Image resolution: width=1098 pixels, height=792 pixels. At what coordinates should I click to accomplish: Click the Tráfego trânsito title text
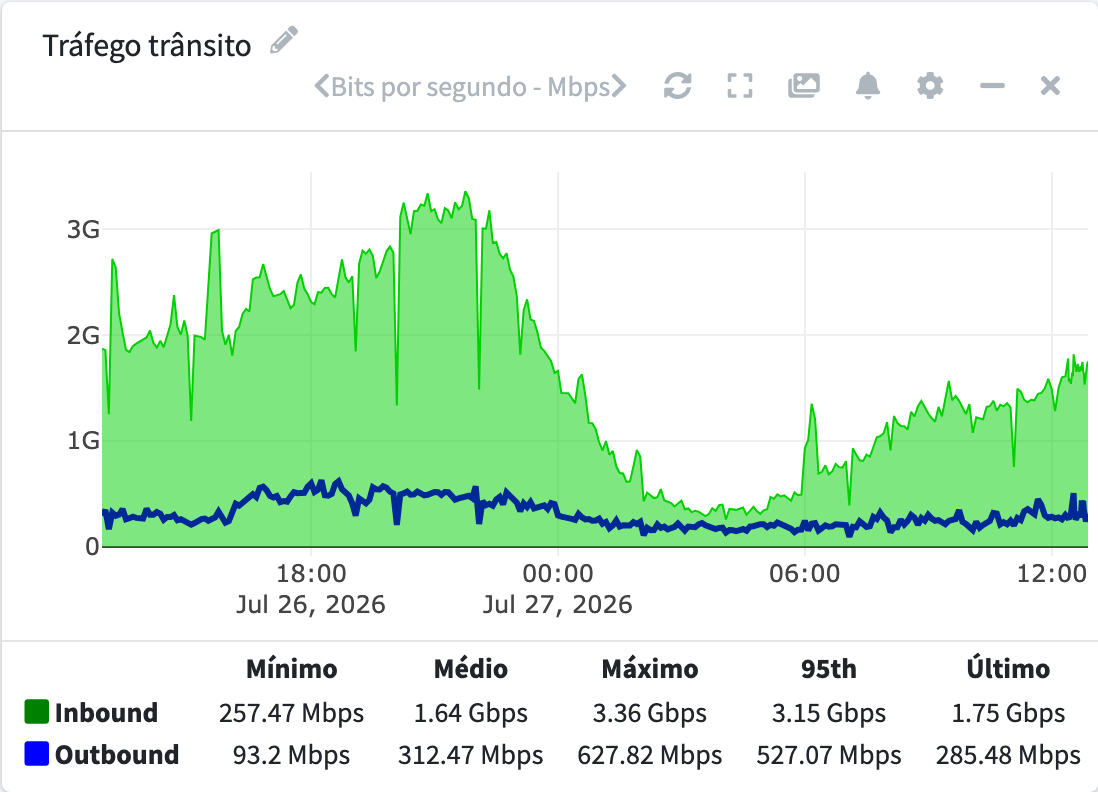click(x=147, y=46)
